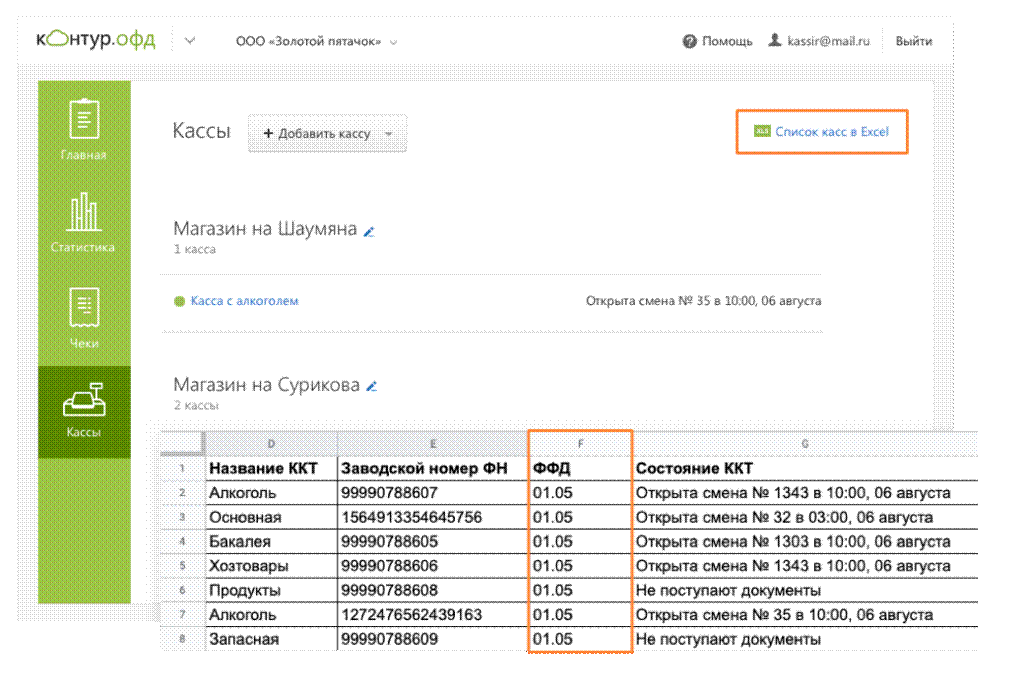Click shift status text Открыта смена № 35

(703, 301)
